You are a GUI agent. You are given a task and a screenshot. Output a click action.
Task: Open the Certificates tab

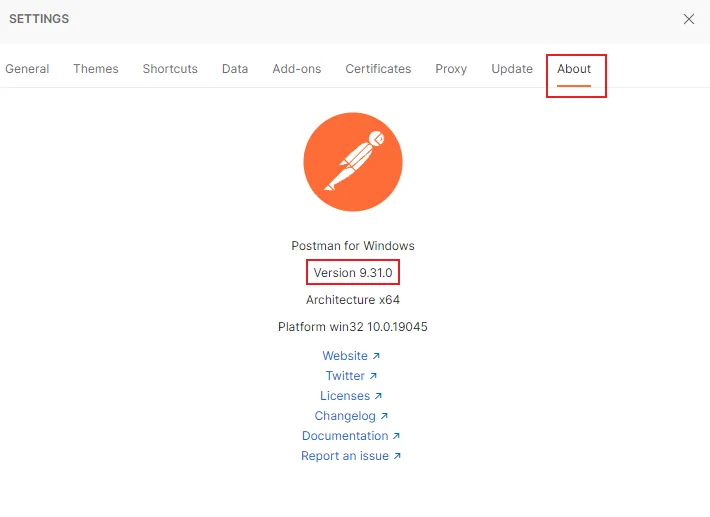[378, 69]
